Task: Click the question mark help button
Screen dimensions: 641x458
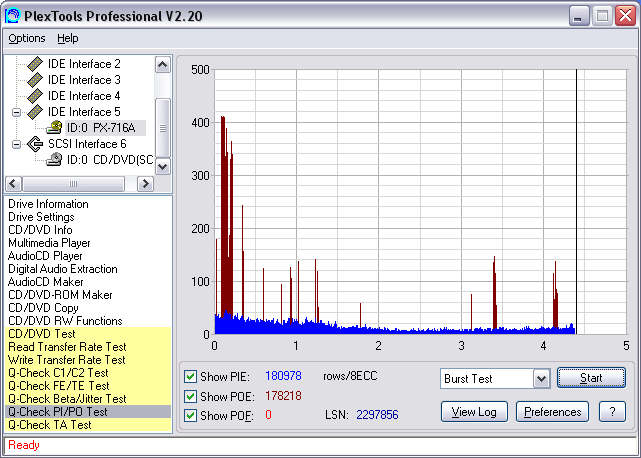Action: (x=612, y=412)
